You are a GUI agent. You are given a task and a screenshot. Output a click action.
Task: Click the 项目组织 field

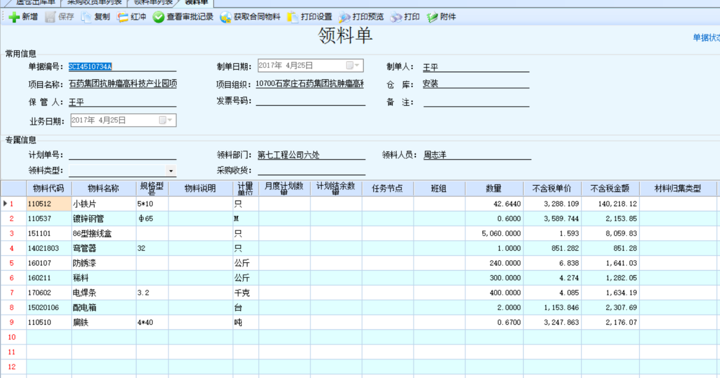point(310,84)
